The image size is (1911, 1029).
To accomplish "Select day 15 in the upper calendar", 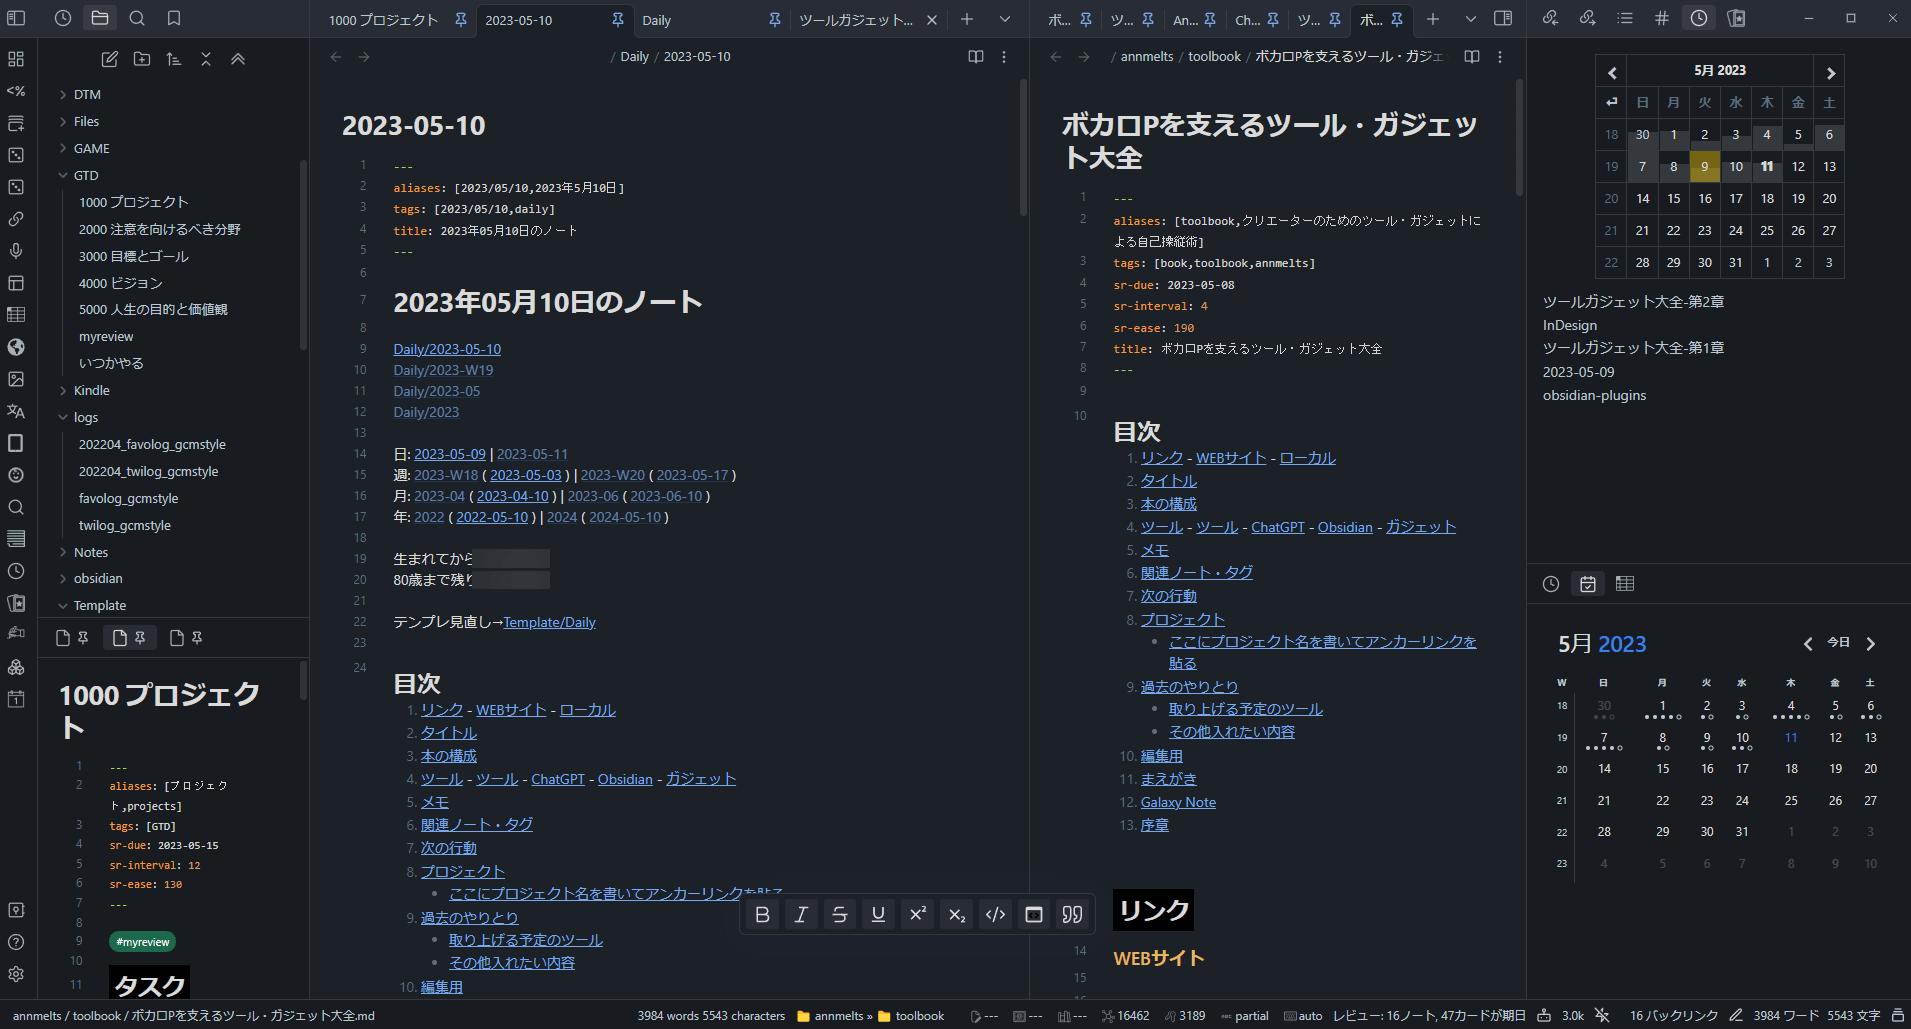I will coord(1673,198).
